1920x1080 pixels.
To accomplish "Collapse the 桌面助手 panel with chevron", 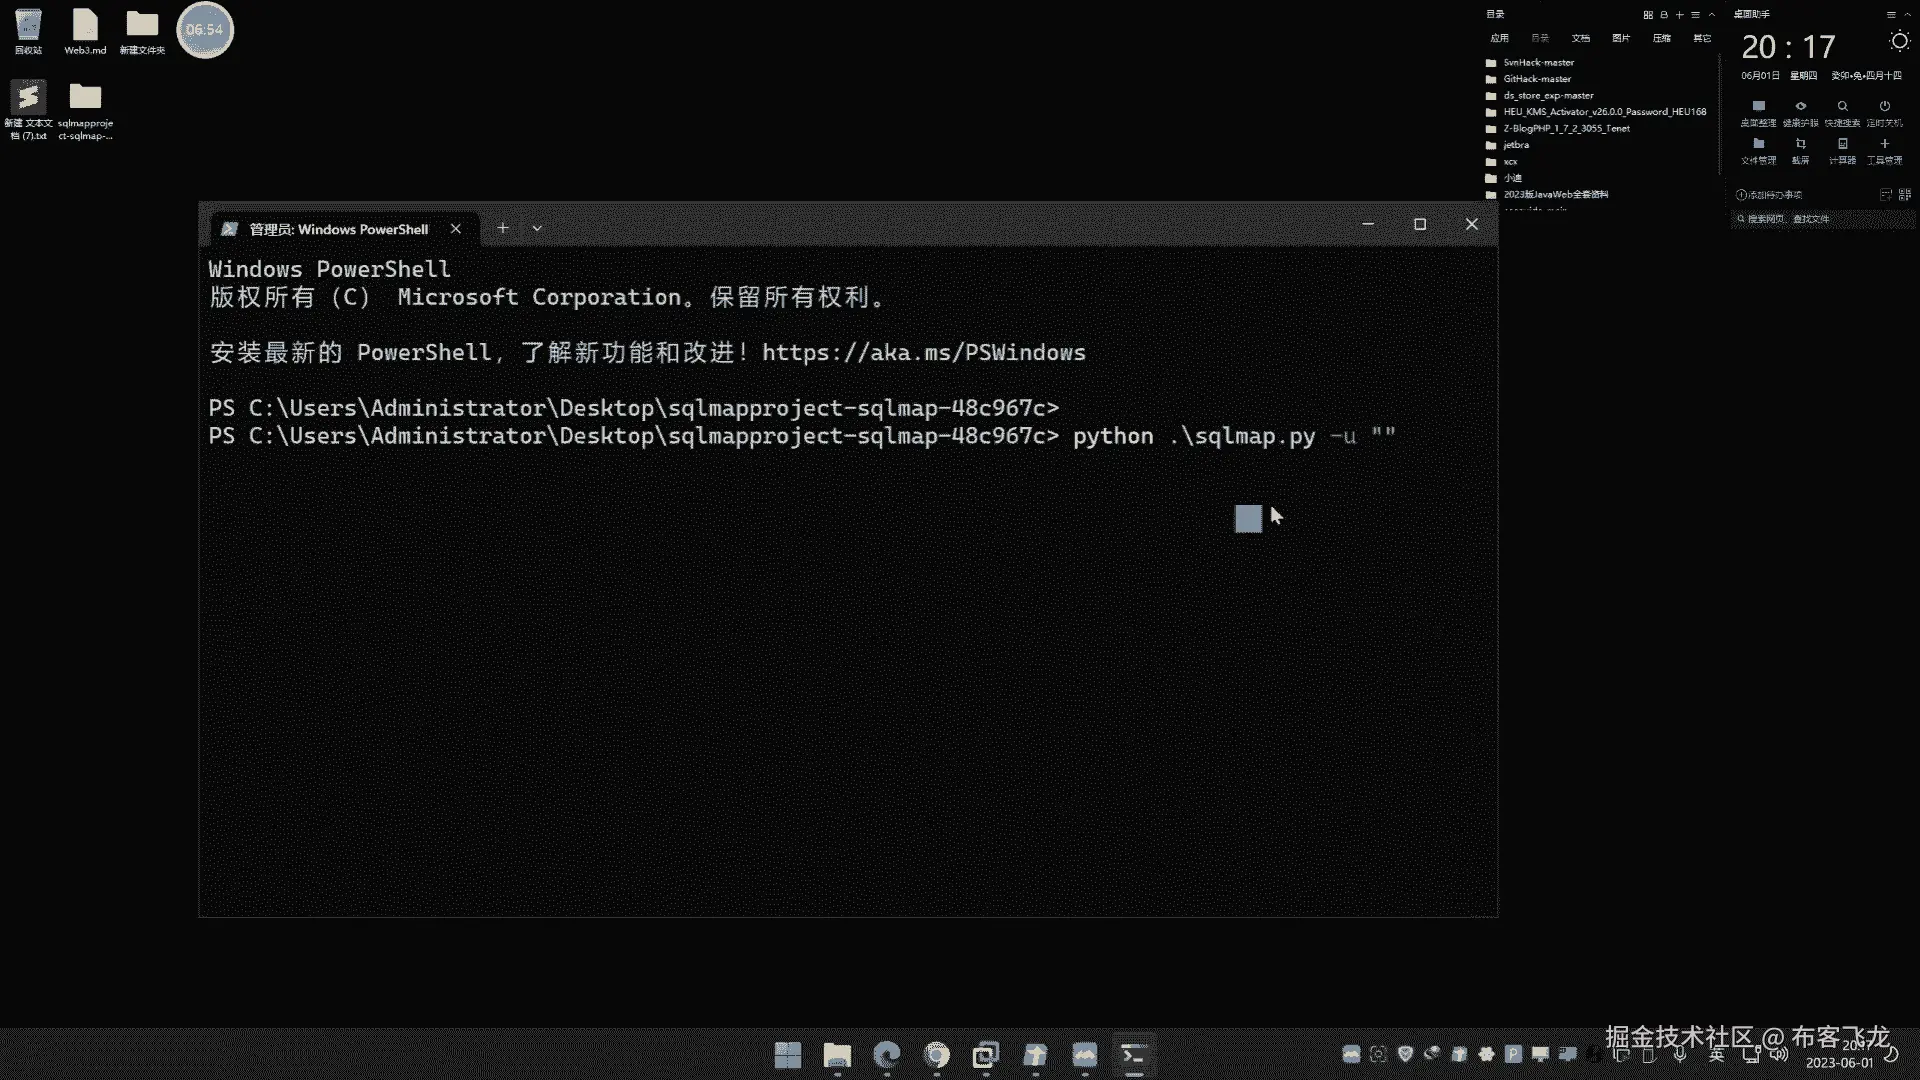I will pyautogui.click(x=1906, y=14).
